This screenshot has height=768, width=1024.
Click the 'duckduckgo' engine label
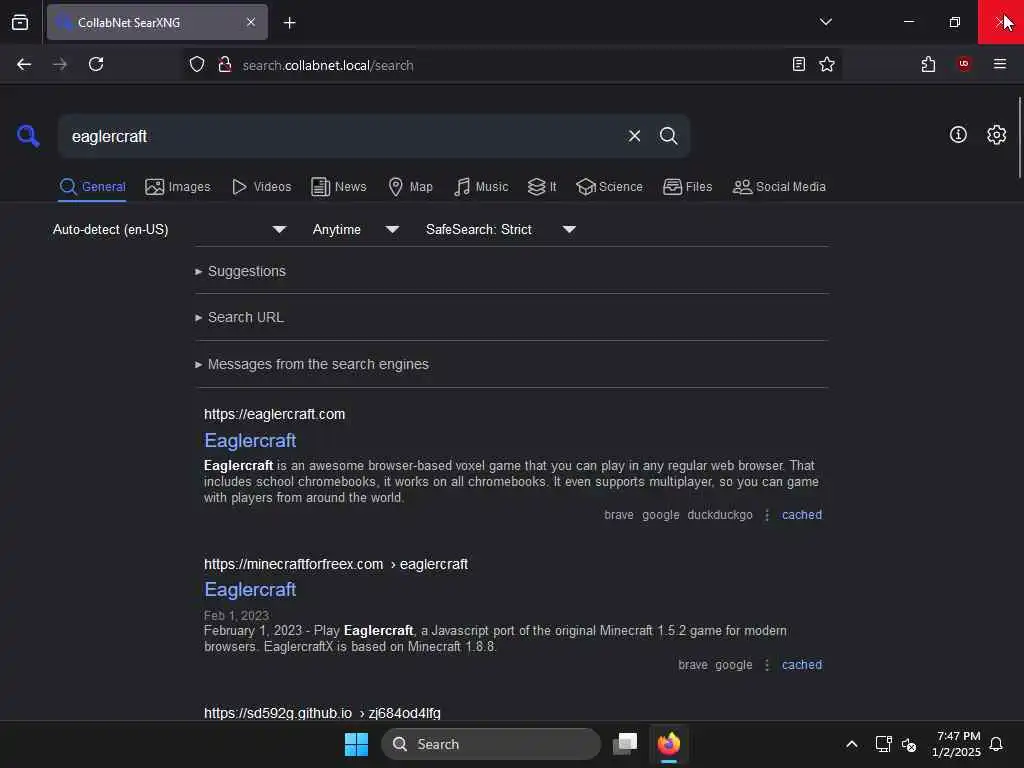click(x=720, y=515)
